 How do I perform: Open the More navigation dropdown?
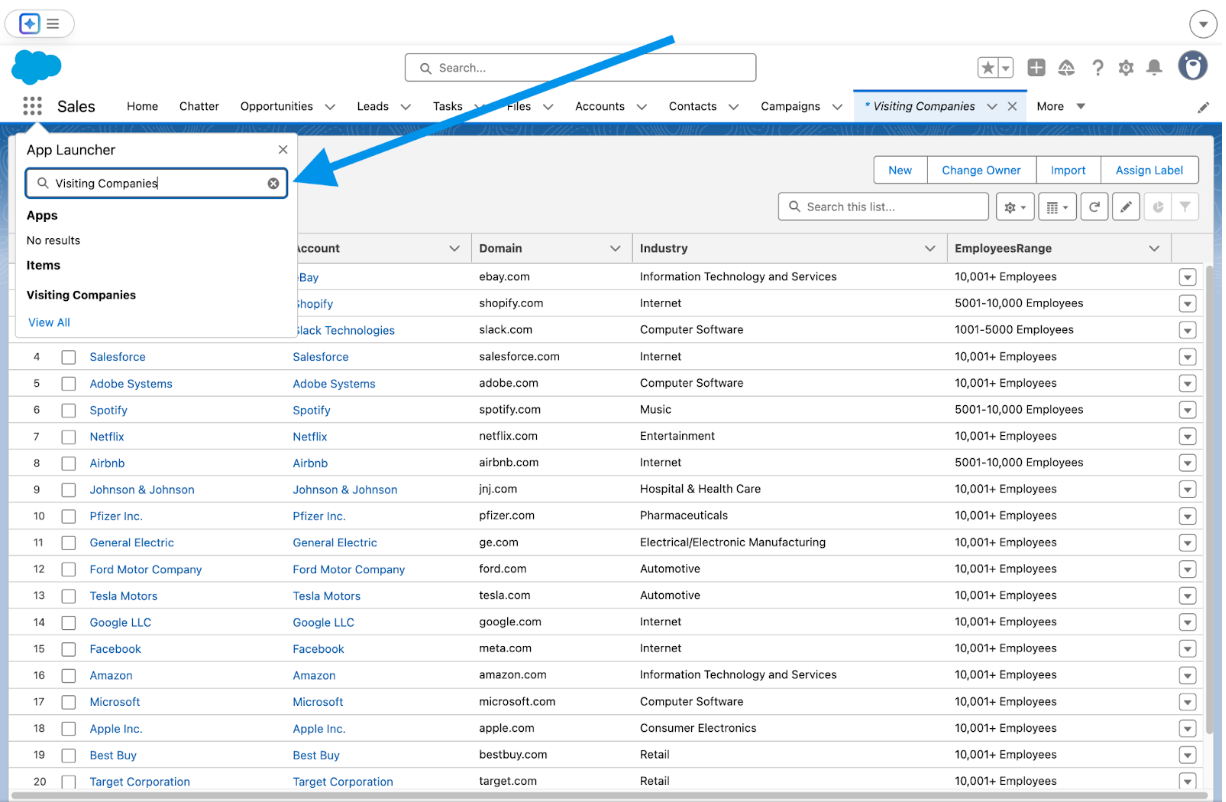(1060, 106)
